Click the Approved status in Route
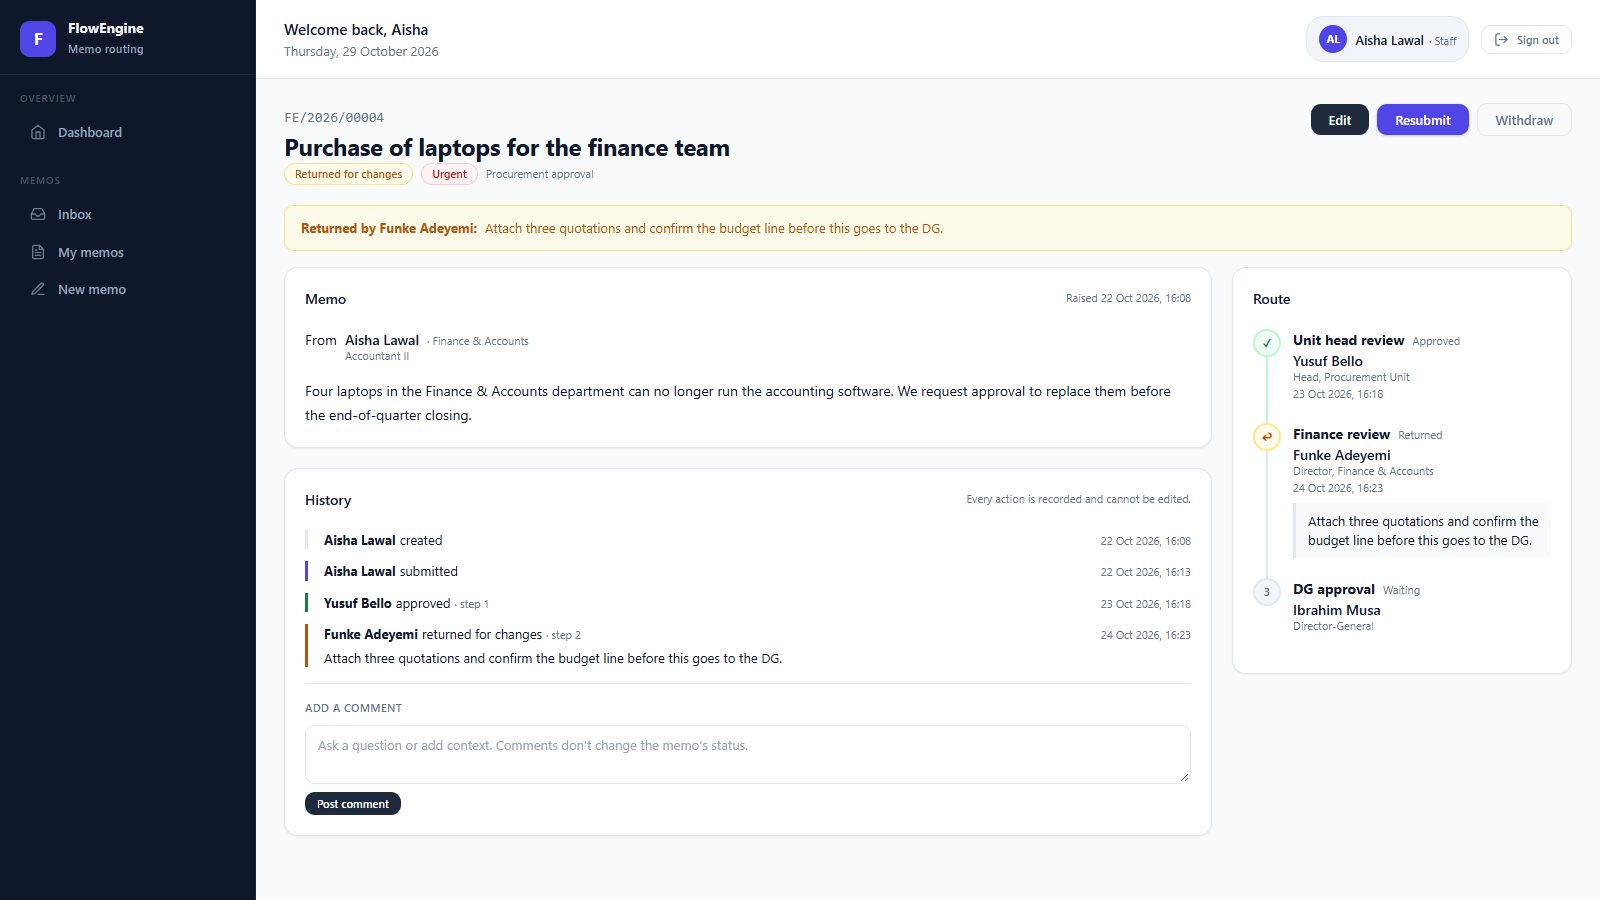 pyautogui.click(x=1436, y=341)
